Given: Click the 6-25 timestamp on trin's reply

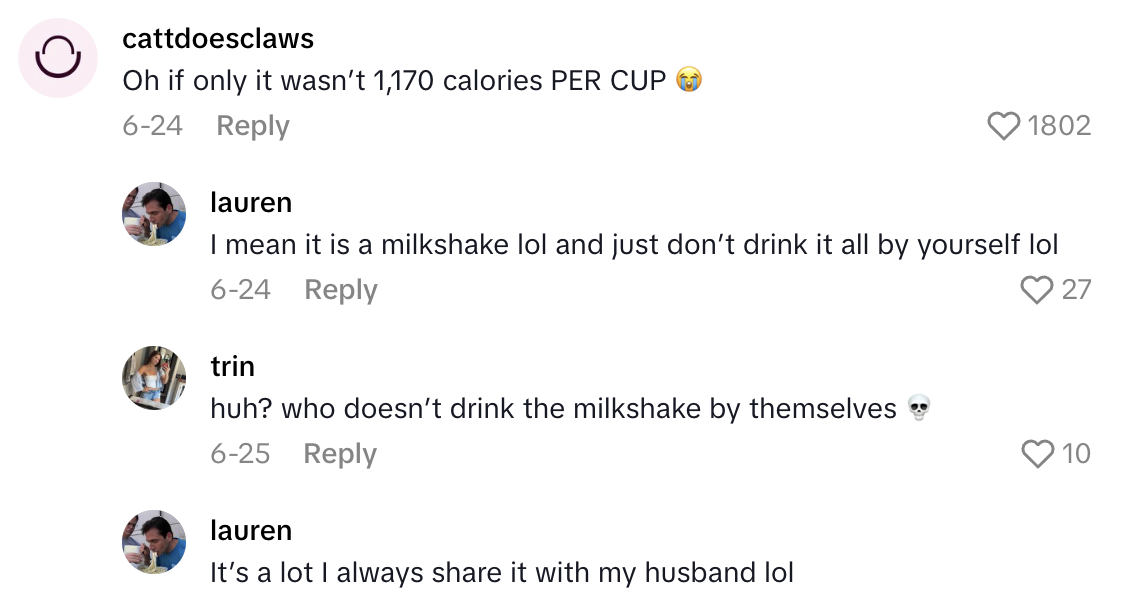Looking at the screenshot, I should point(241,453).
